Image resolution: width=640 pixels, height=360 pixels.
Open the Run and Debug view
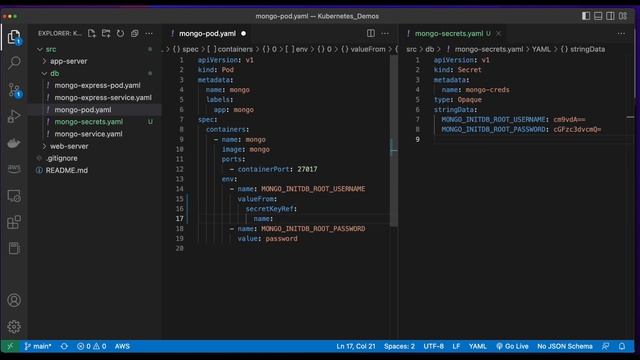[x=14, y=116]
